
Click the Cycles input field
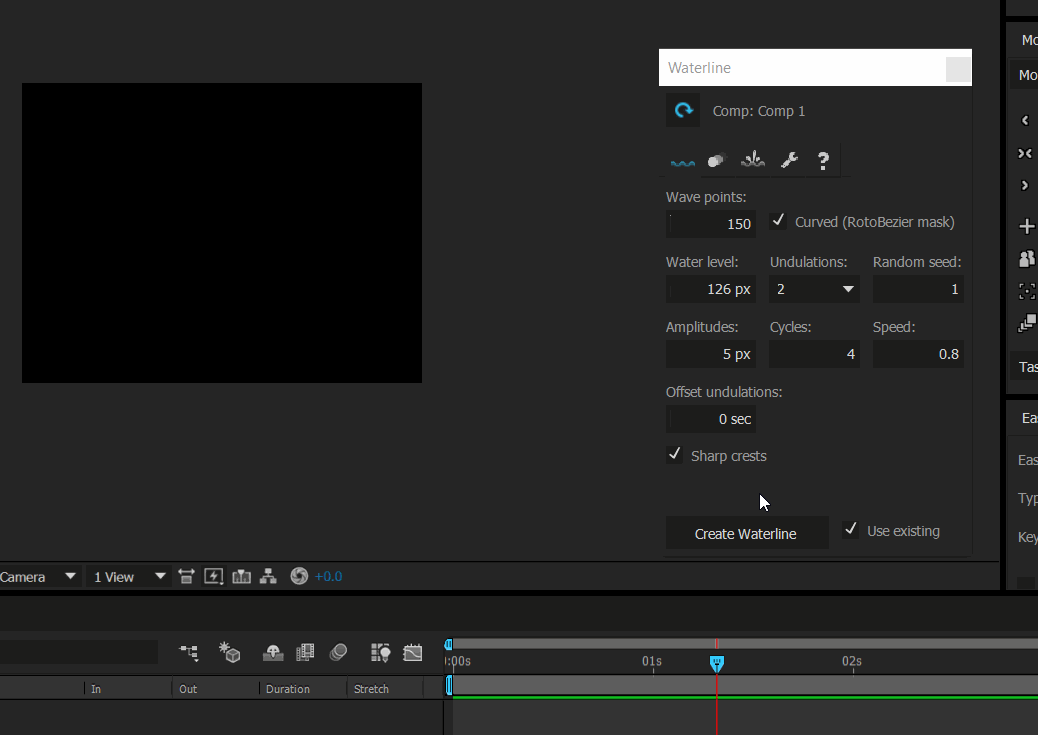coord(814,354)
